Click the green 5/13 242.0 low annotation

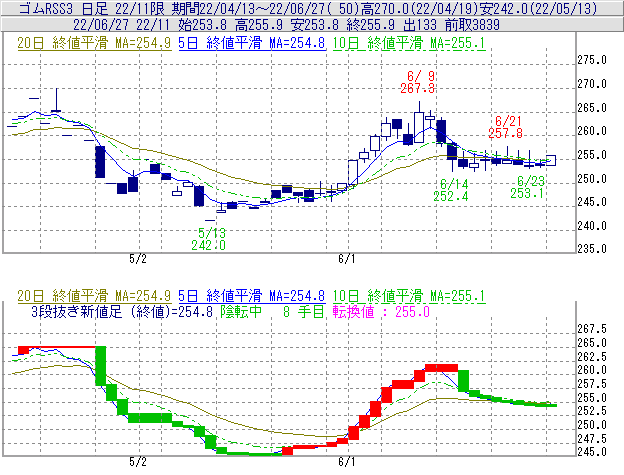click(209, 239)
